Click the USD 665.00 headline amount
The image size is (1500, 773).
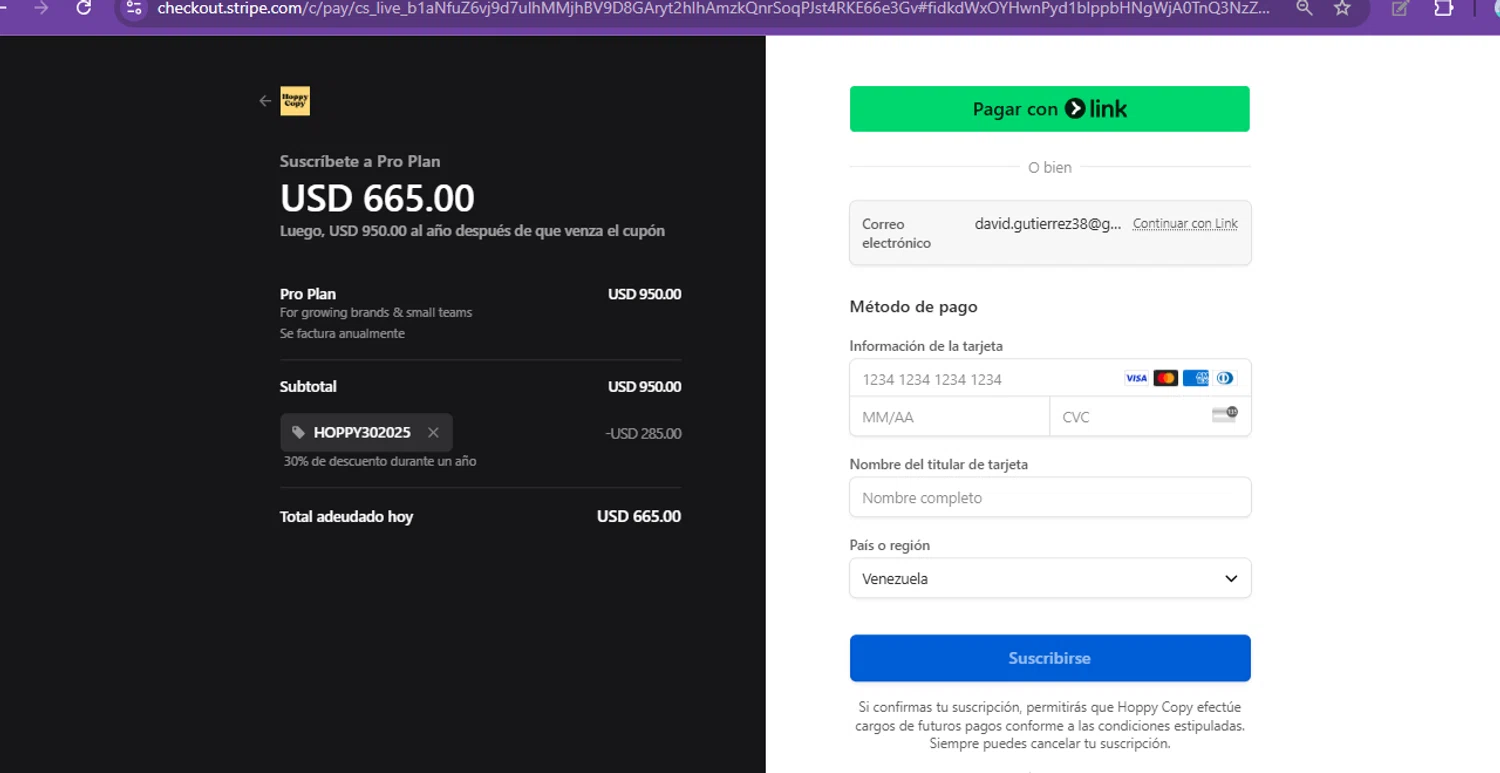point(377,198)
